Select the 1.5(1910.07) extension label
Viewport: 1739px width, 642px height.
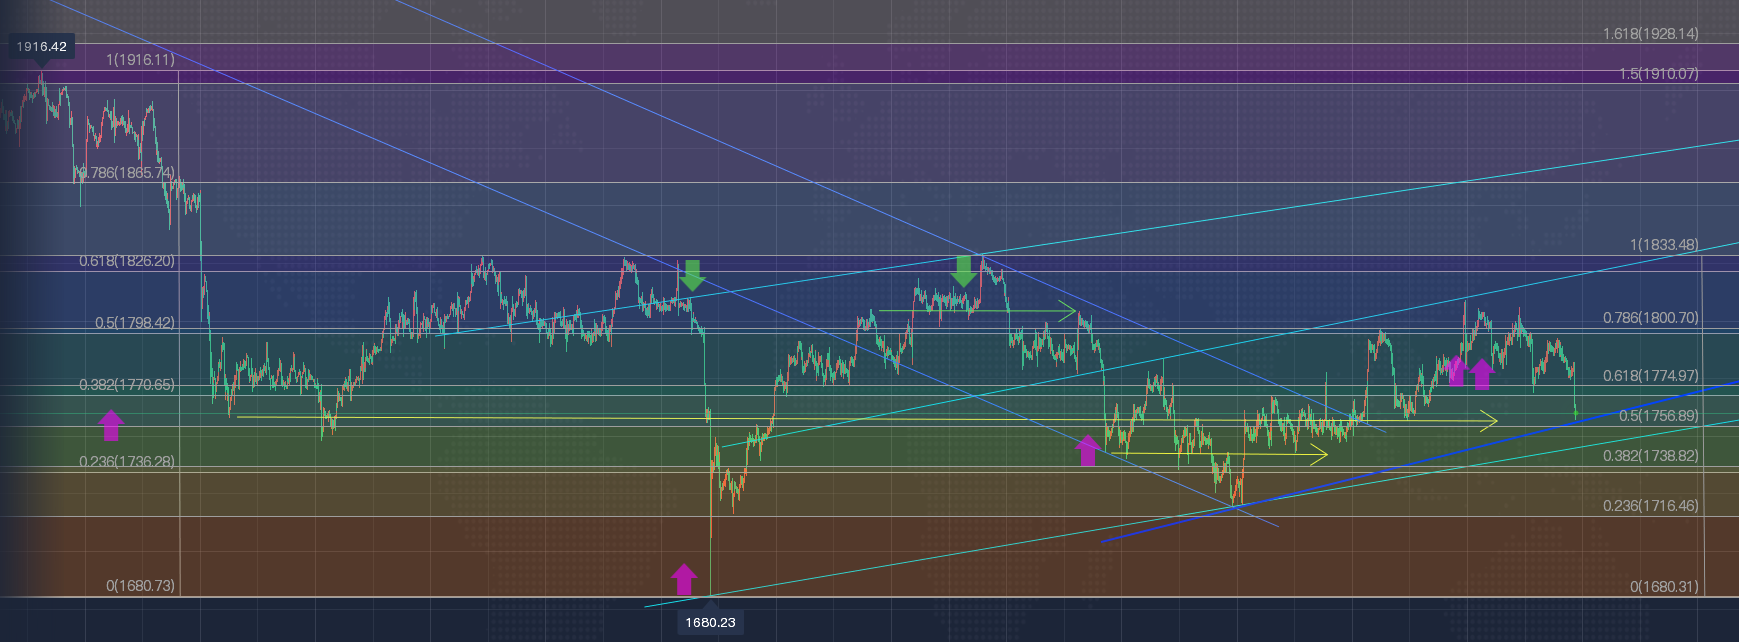[1658, 74]
